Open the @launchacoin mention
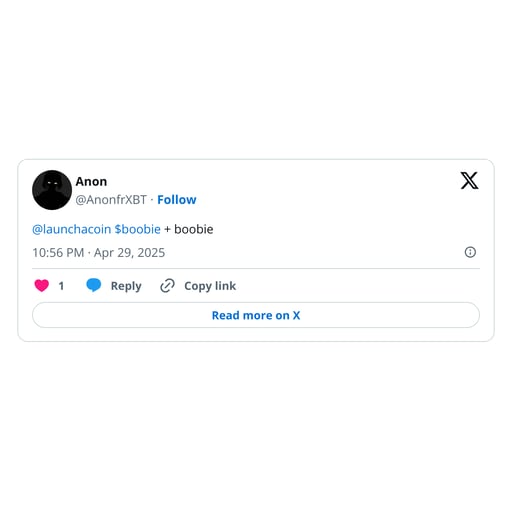 coord(71,229)
